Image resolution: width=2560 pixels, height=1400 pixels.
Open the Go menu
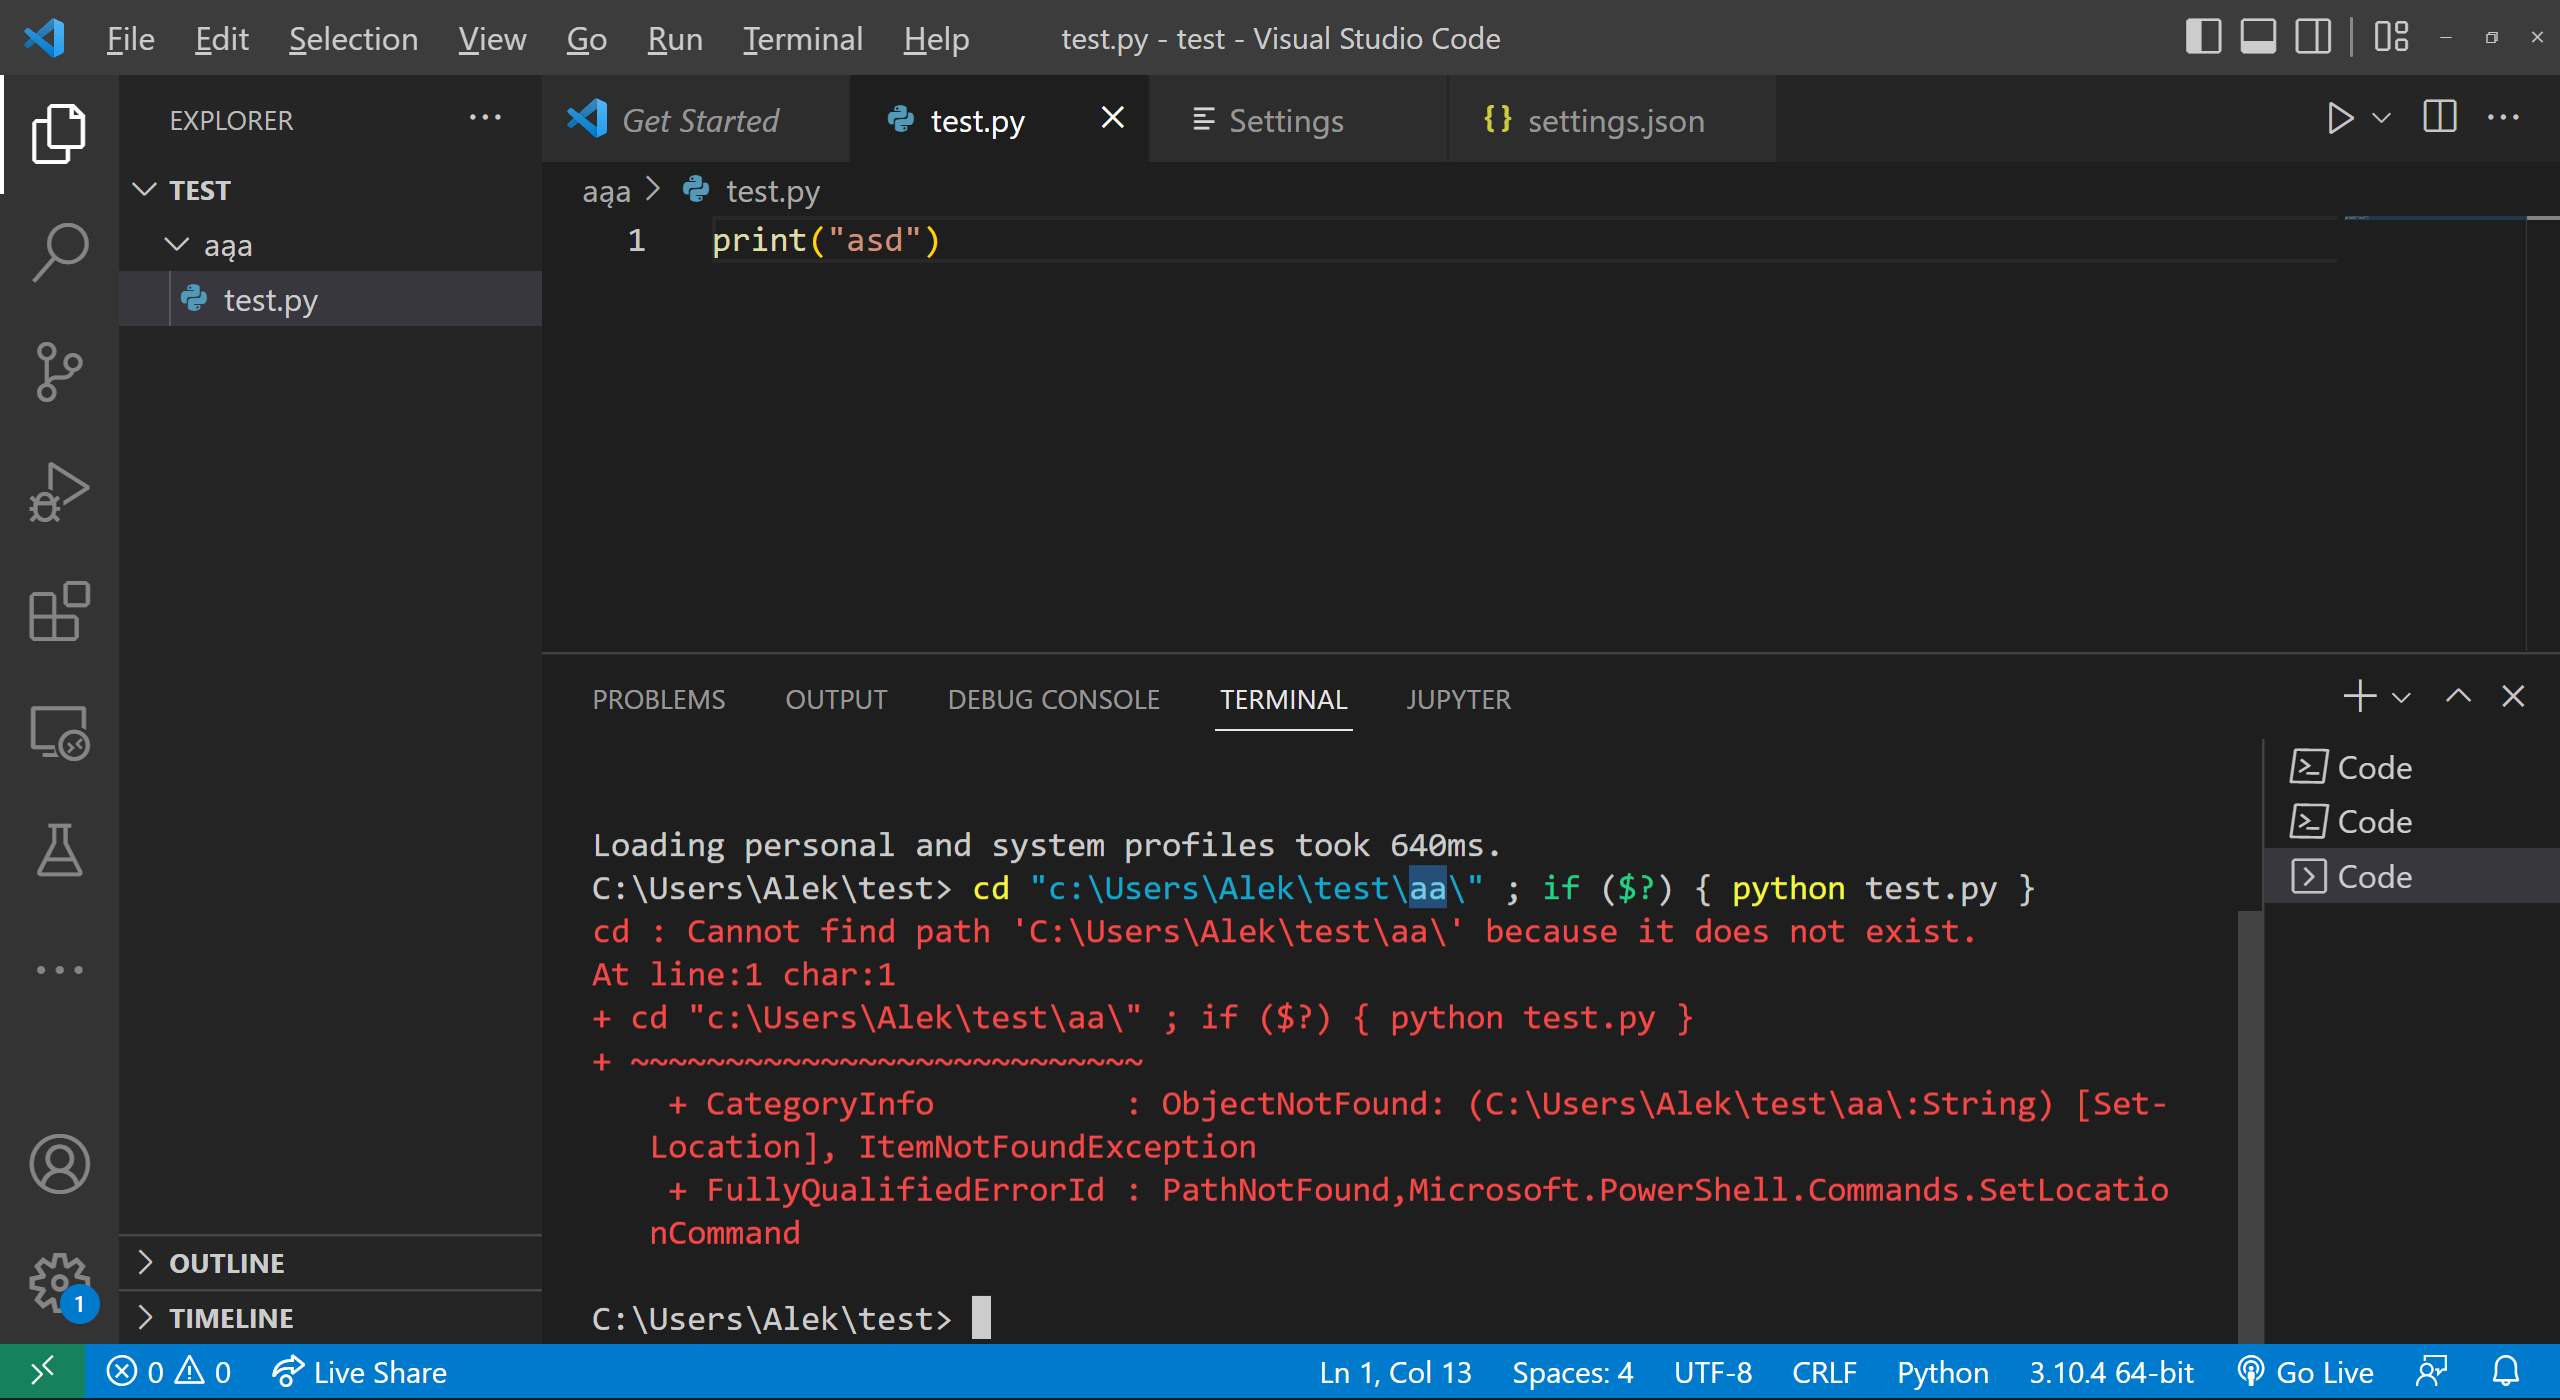click(x=586, y=38)
